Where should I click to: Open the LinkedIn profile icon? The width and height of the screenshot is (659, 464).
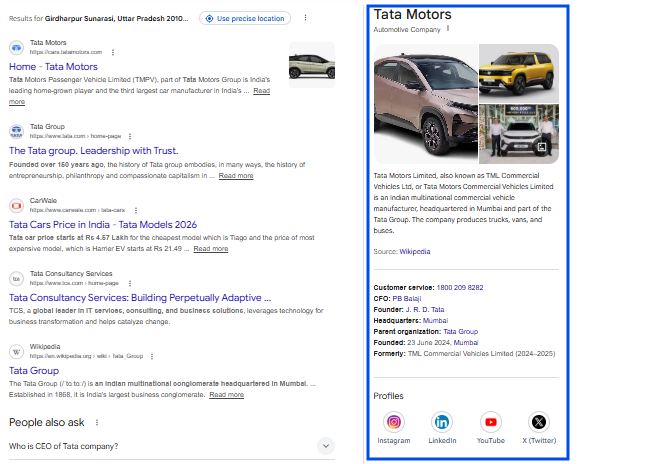442,422
